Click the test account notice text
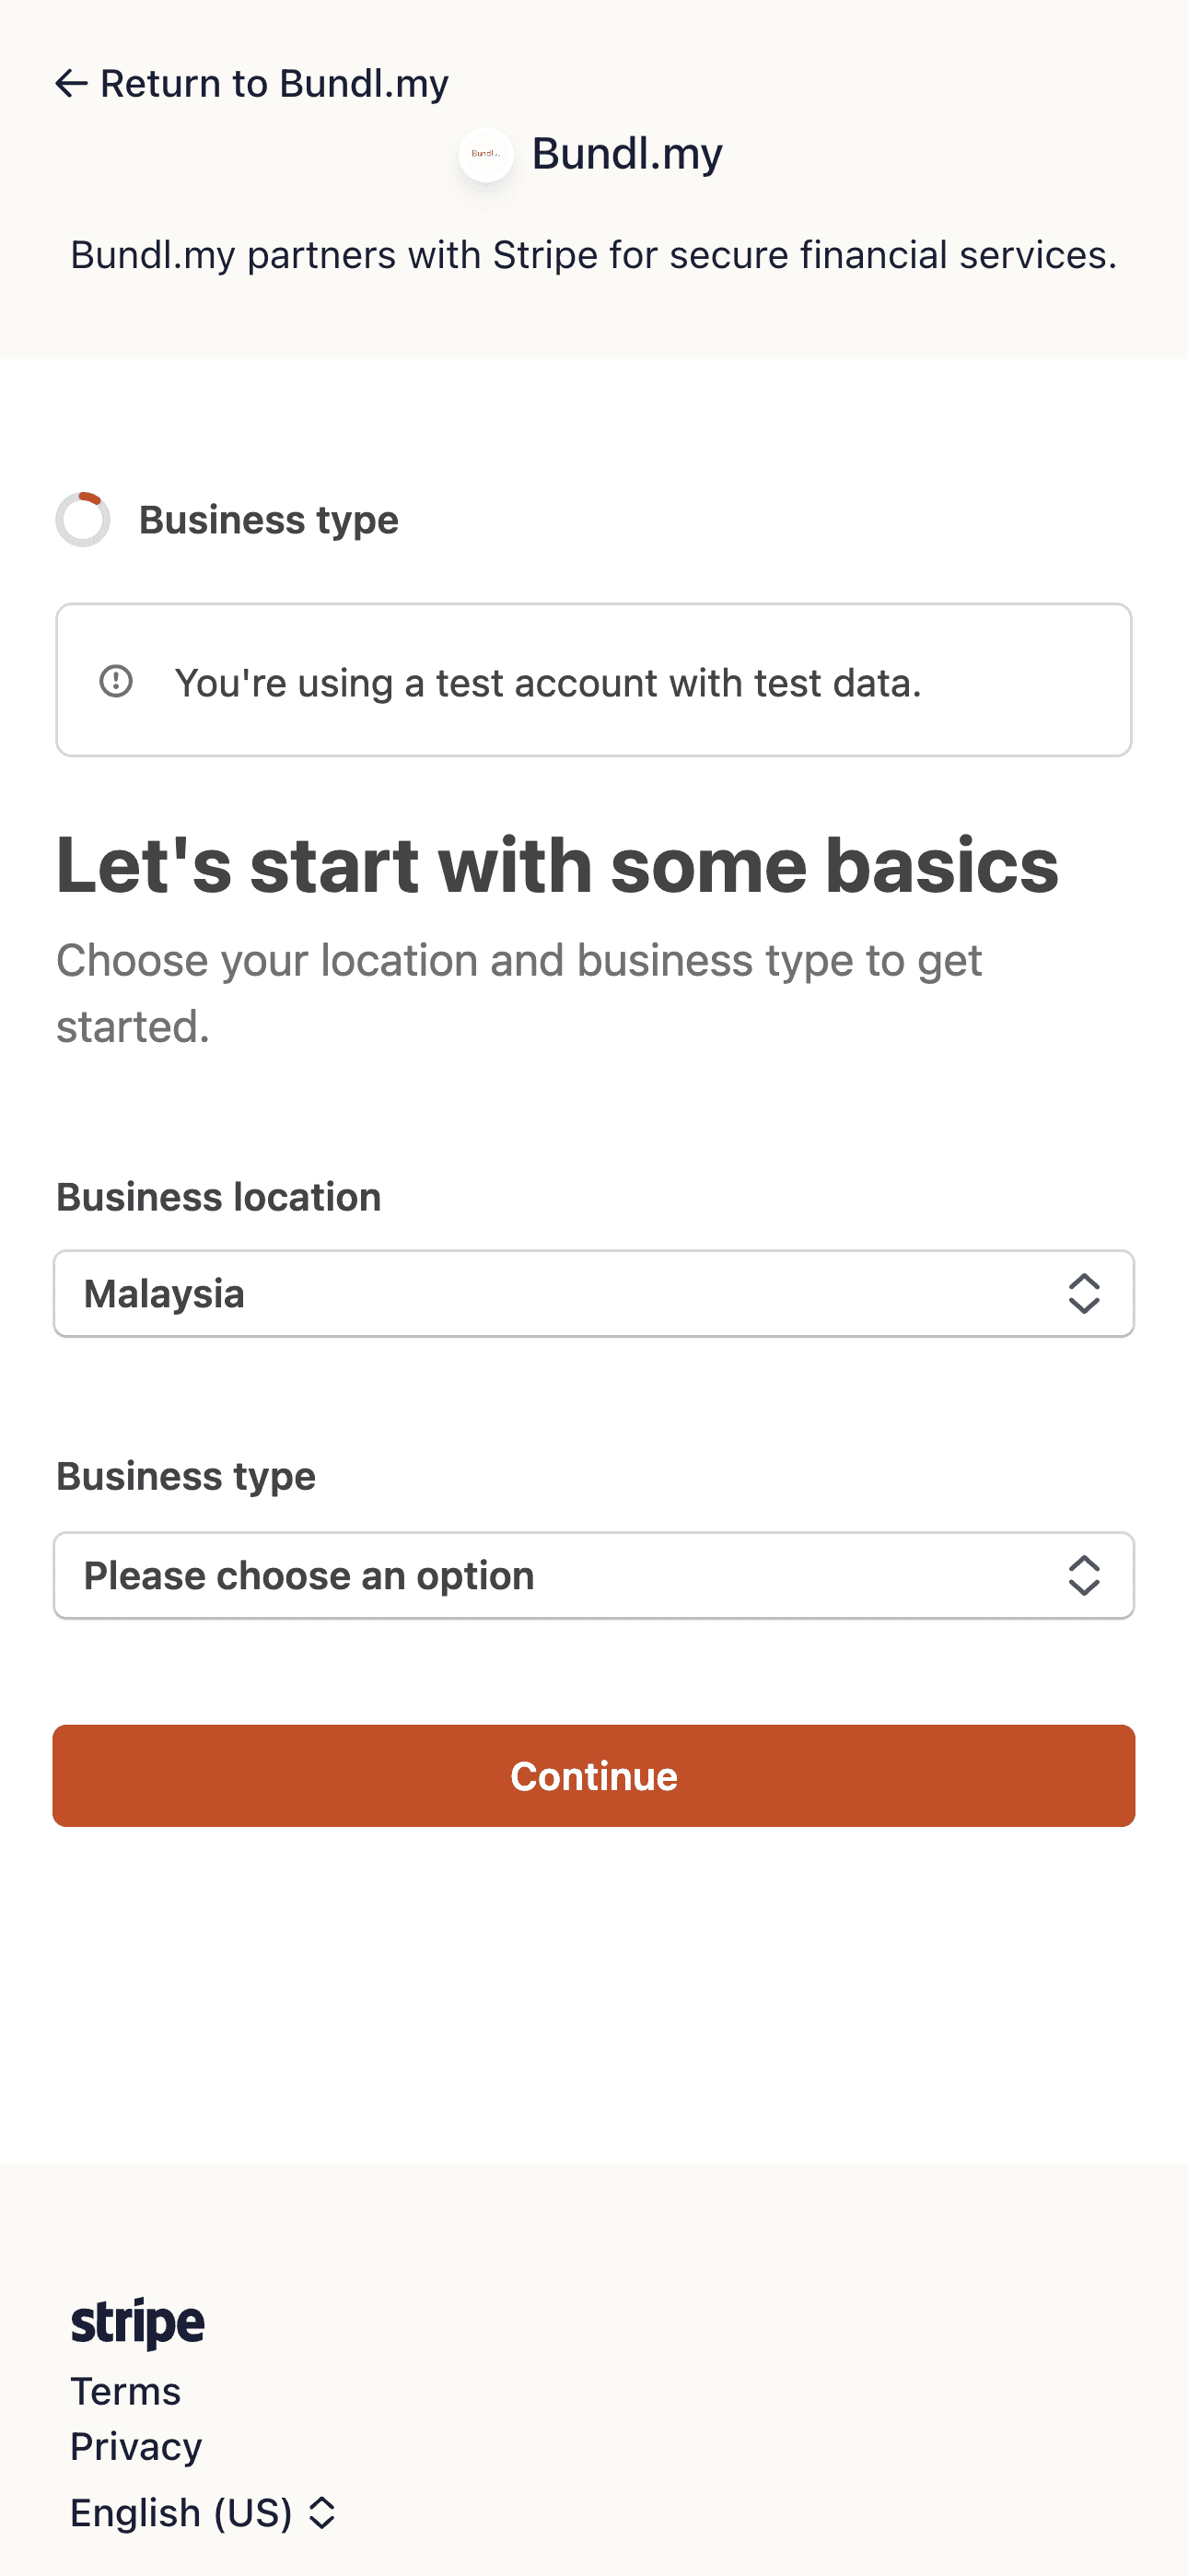The height and width of the screenshot is (2576, 1188). pos(548,683)
